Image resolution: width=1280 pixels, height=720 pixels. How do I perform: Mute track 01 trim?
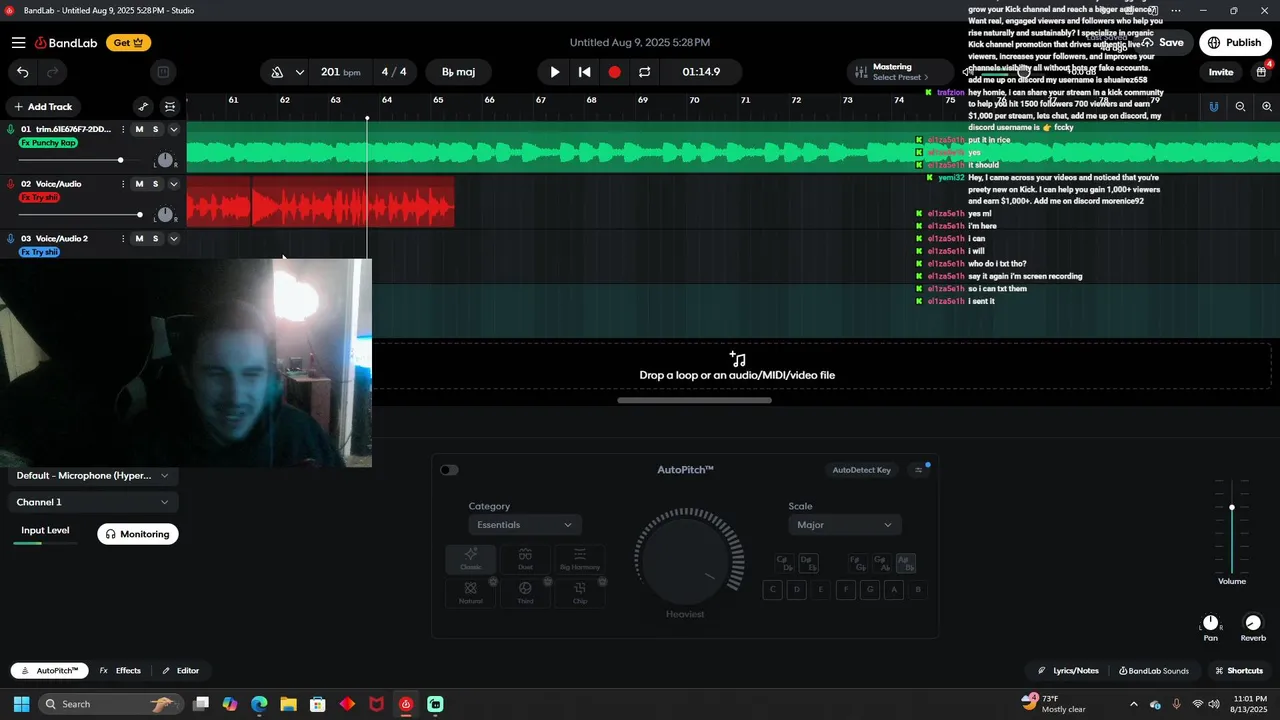(x=139, y=129)
